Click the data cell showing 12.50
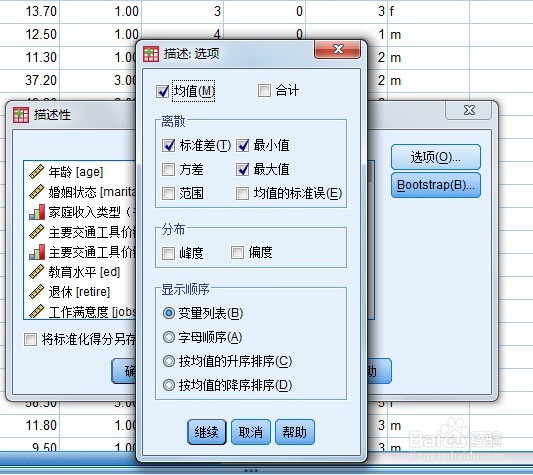The image size is (533, 475). (30, 34)
